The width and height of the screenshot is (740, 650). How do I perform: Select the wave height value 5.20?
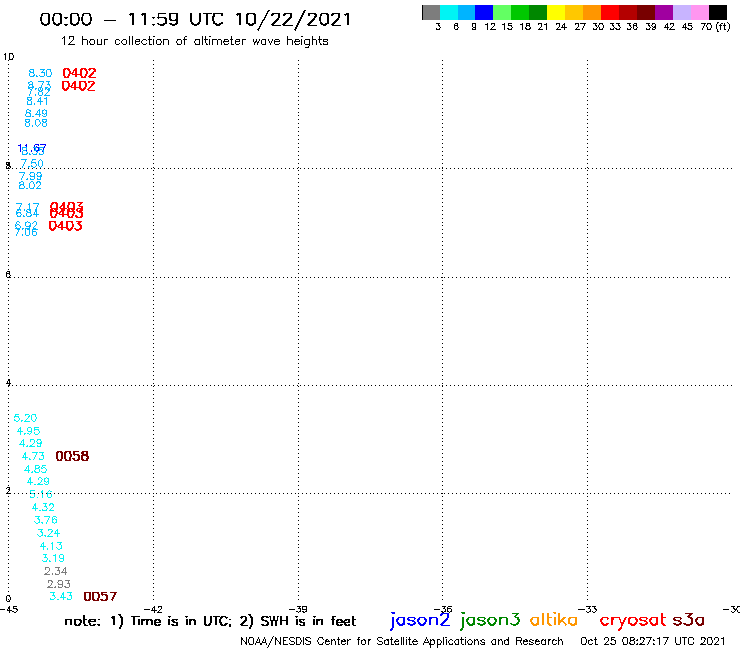(x=25, y=418)
